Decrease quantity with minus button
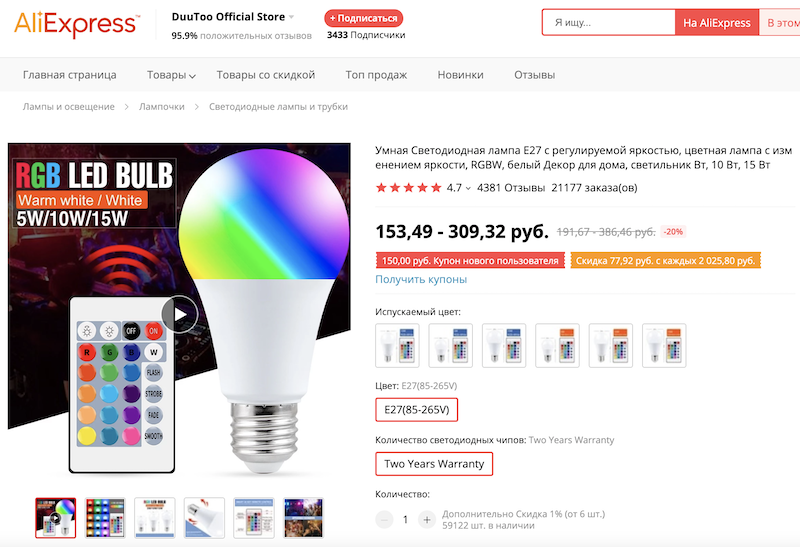The image size is (800, 547). (x=384, y=520)
